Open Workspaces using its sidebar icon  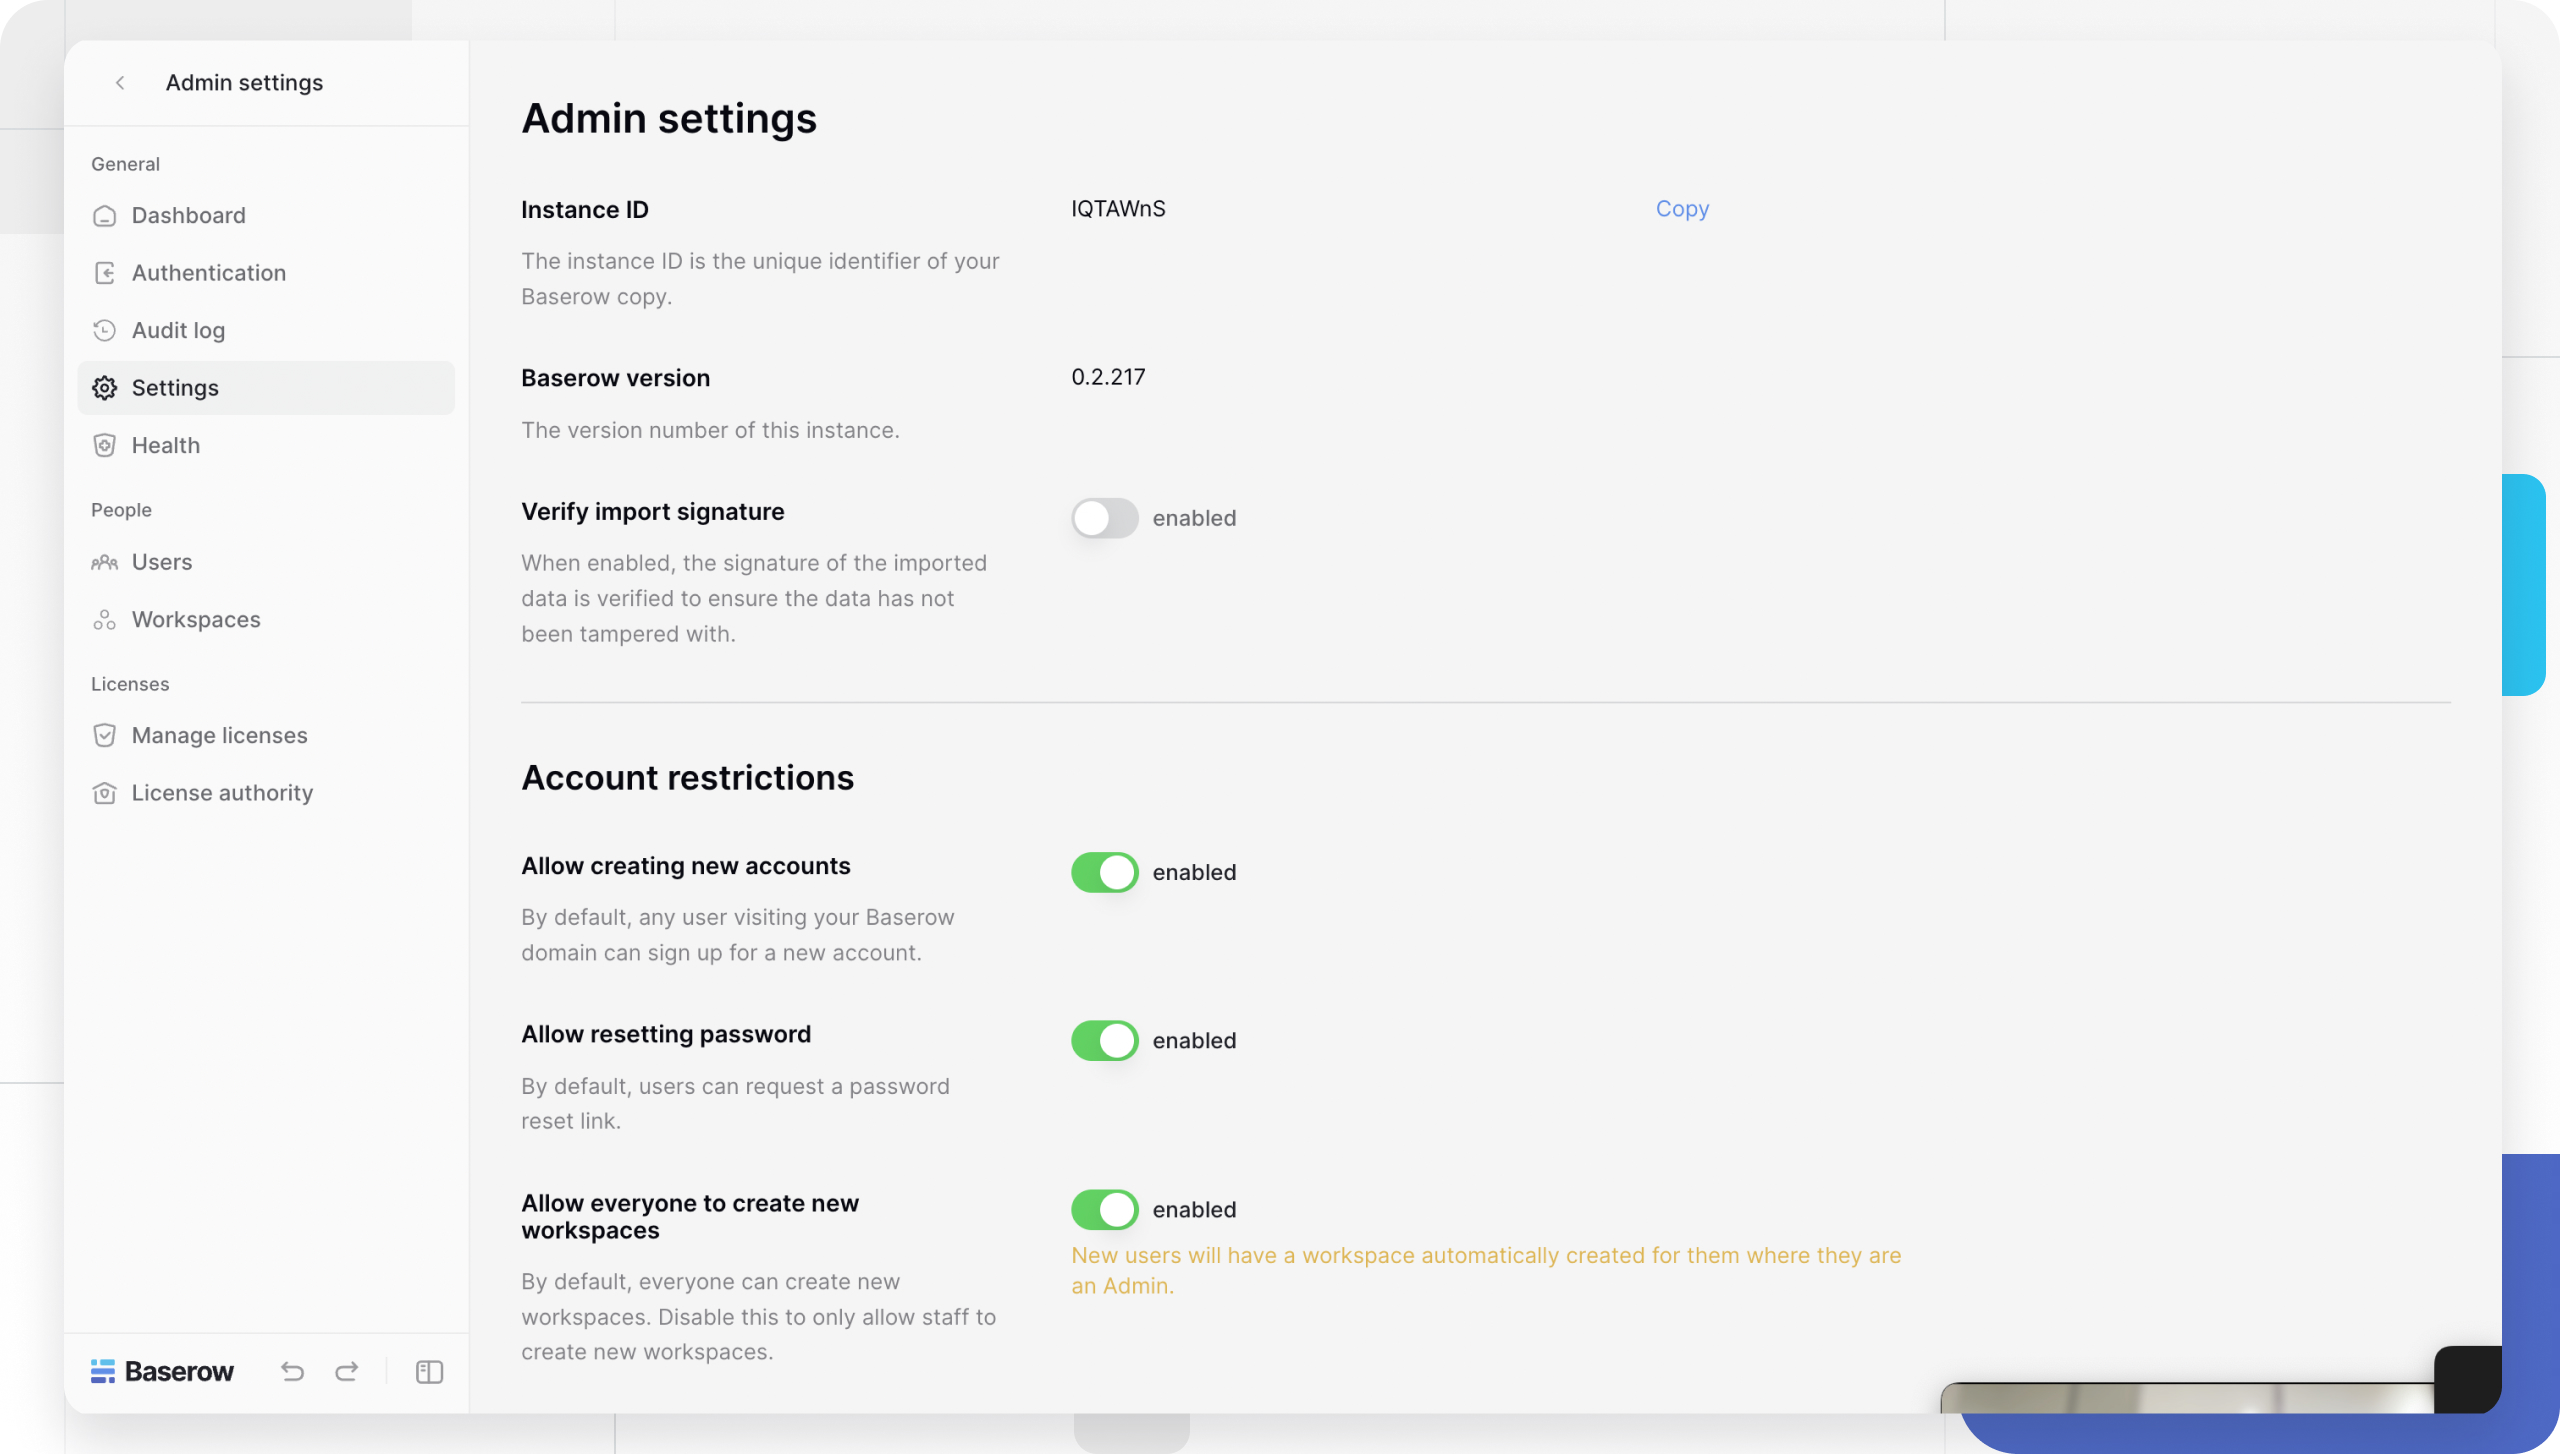pos(105,619)
